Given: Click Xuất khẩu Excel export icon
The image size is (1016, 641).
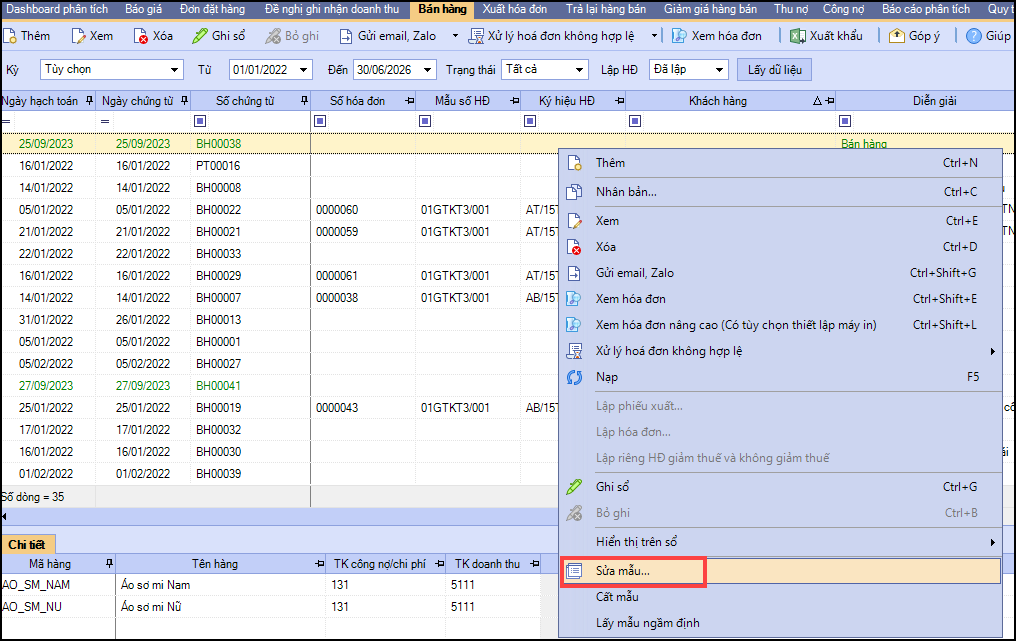Looking at the screenshot, I should pos(797,36).
